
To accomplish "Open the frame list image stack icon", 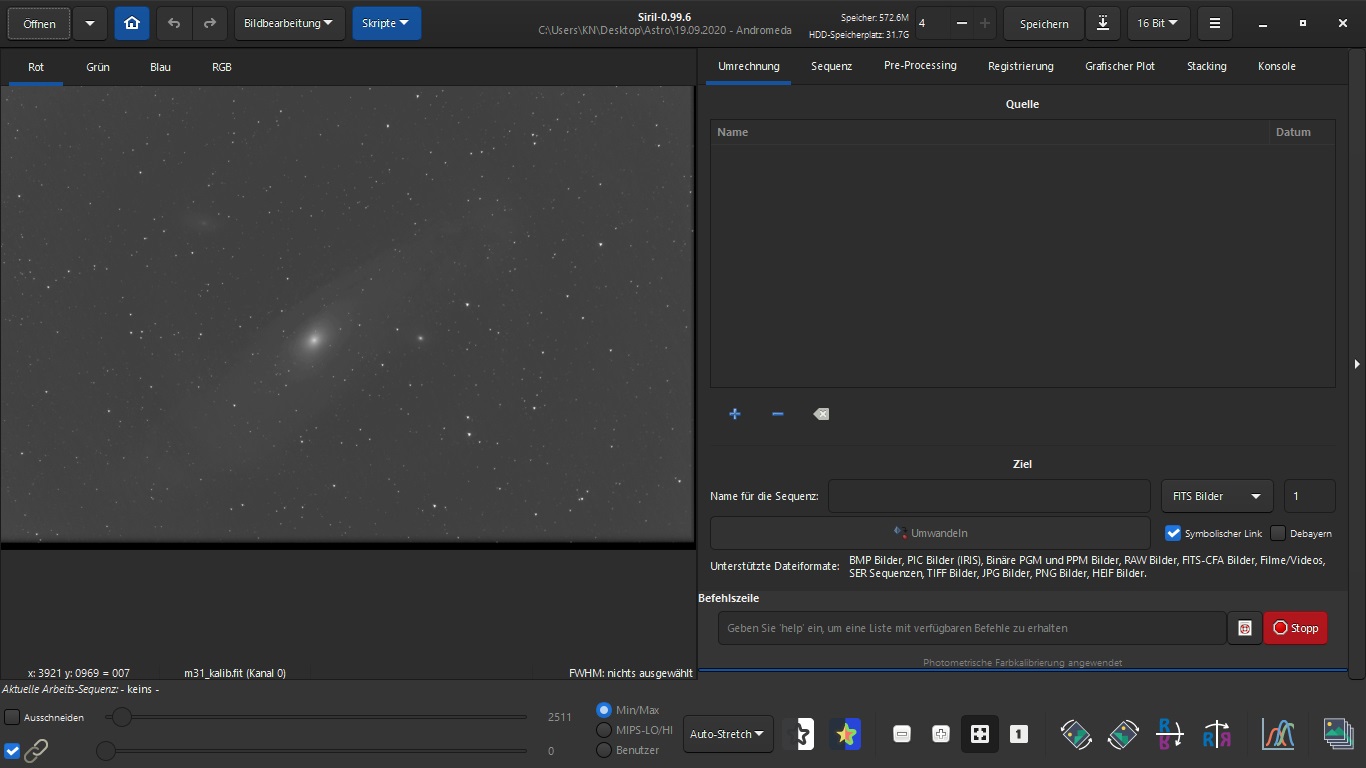I will click(x=1338, y=734).
